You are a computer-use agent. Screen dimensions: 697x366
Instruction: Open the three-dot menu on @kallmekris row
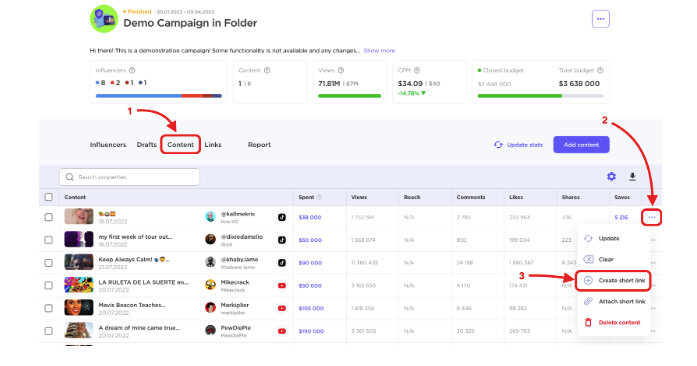(x=652, y=217)
